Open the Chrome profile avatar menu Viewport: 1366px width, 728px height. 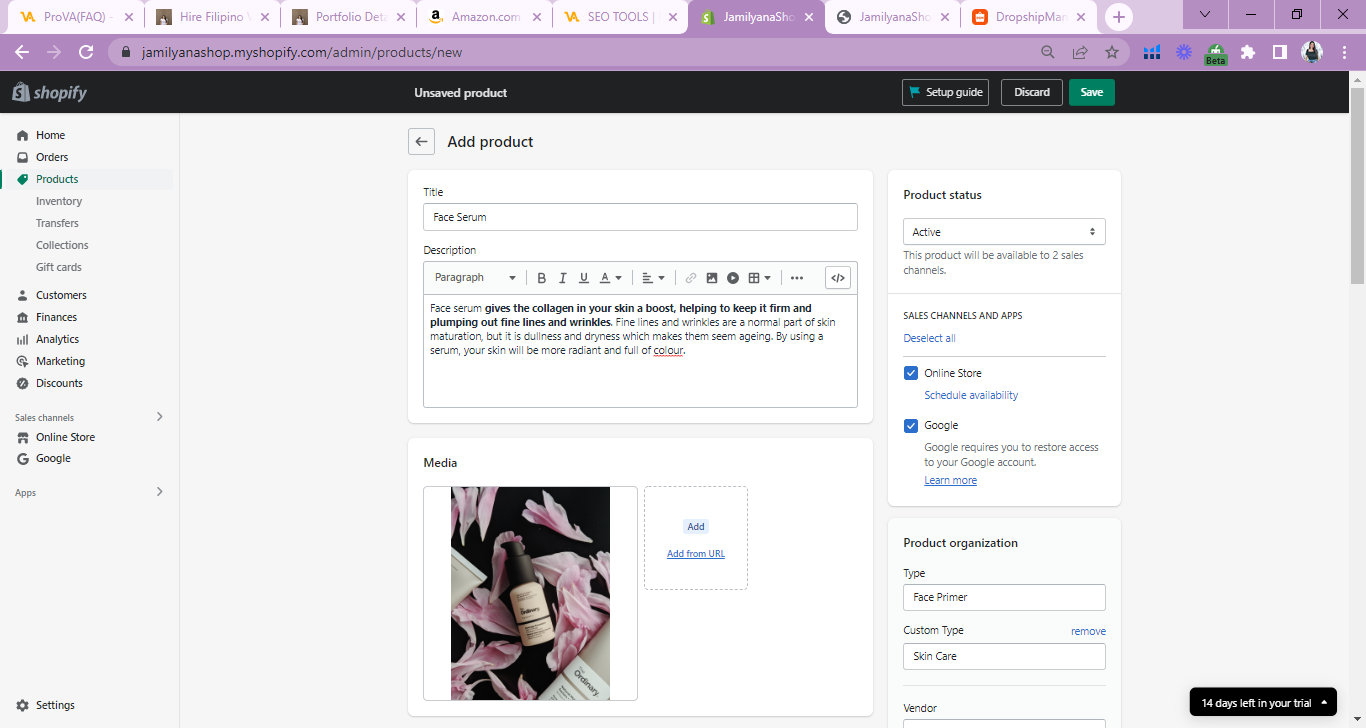click(1312, 52)
